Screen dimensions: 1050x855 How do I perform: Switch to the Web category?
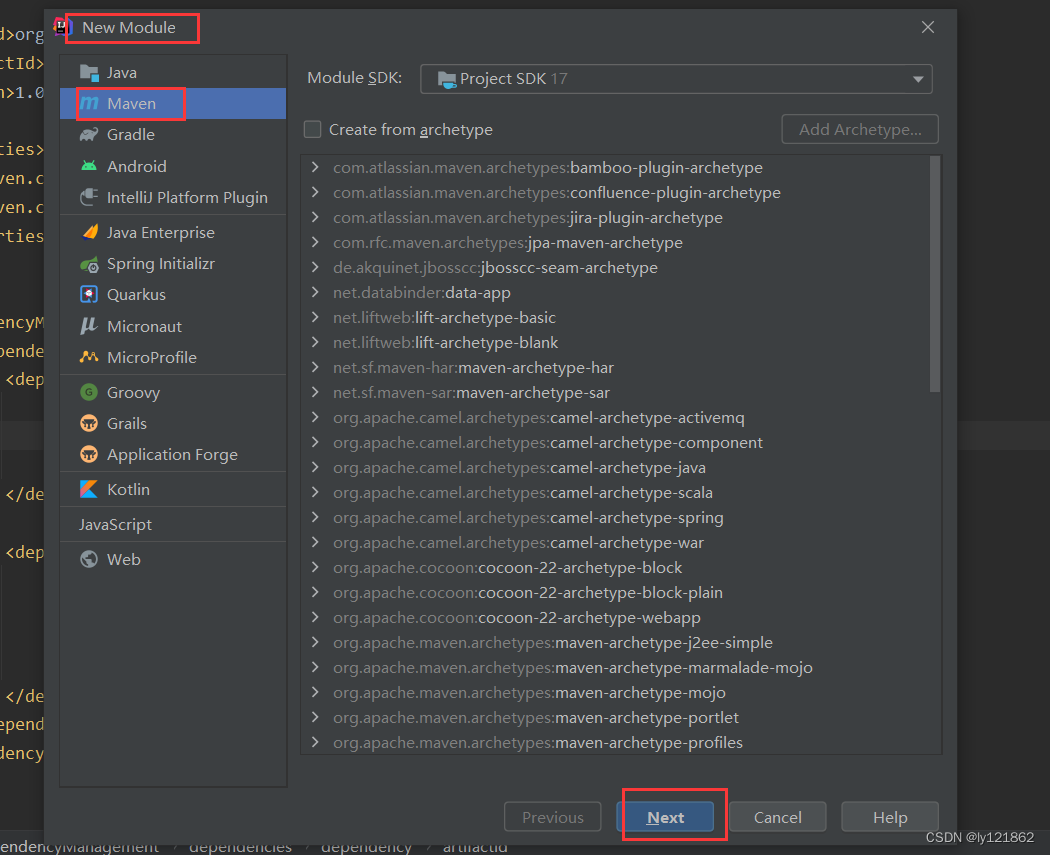click(120, 559)
